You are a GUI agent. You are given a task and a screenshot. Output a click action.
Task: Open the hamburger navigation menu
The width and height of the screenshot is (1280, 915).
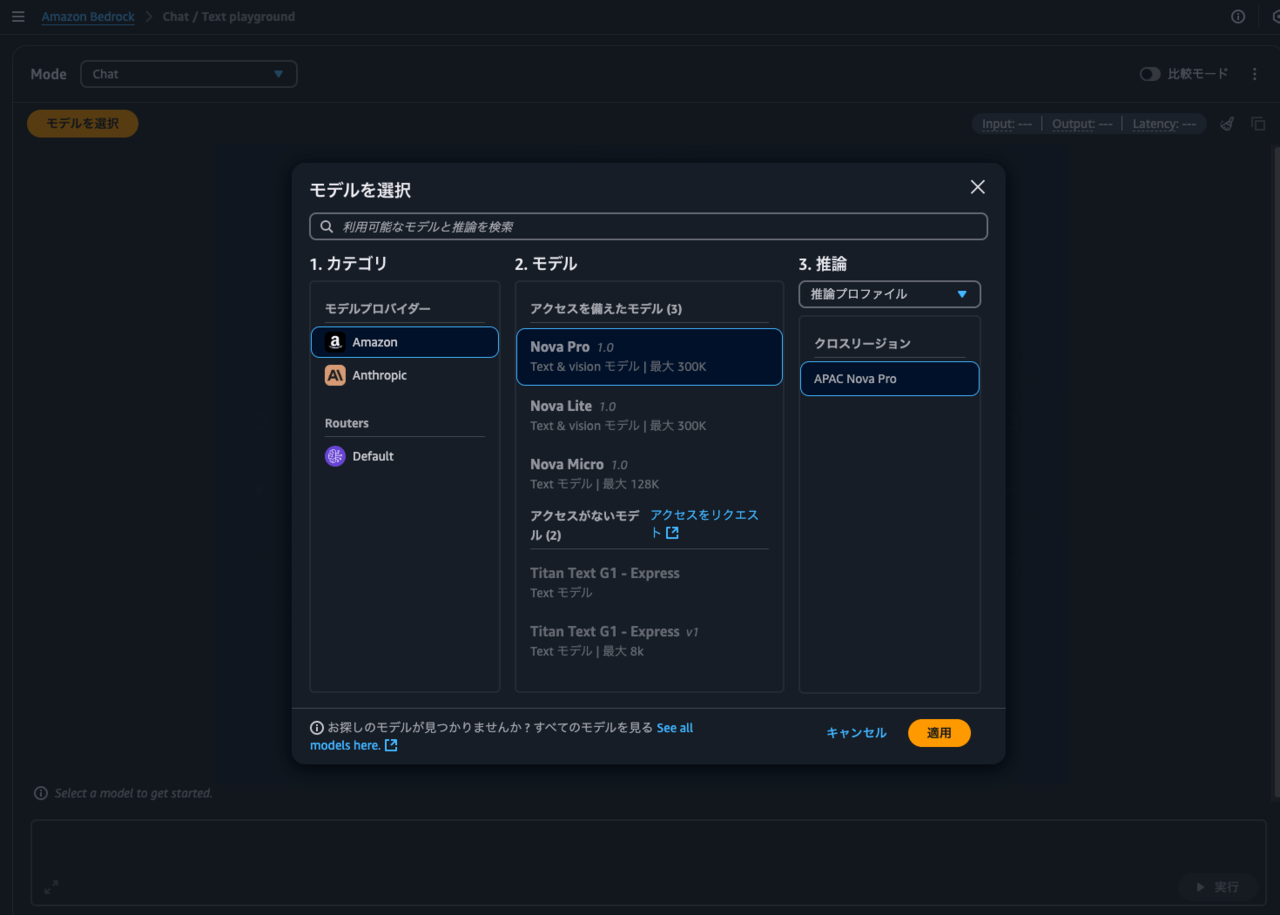point(18,17)
